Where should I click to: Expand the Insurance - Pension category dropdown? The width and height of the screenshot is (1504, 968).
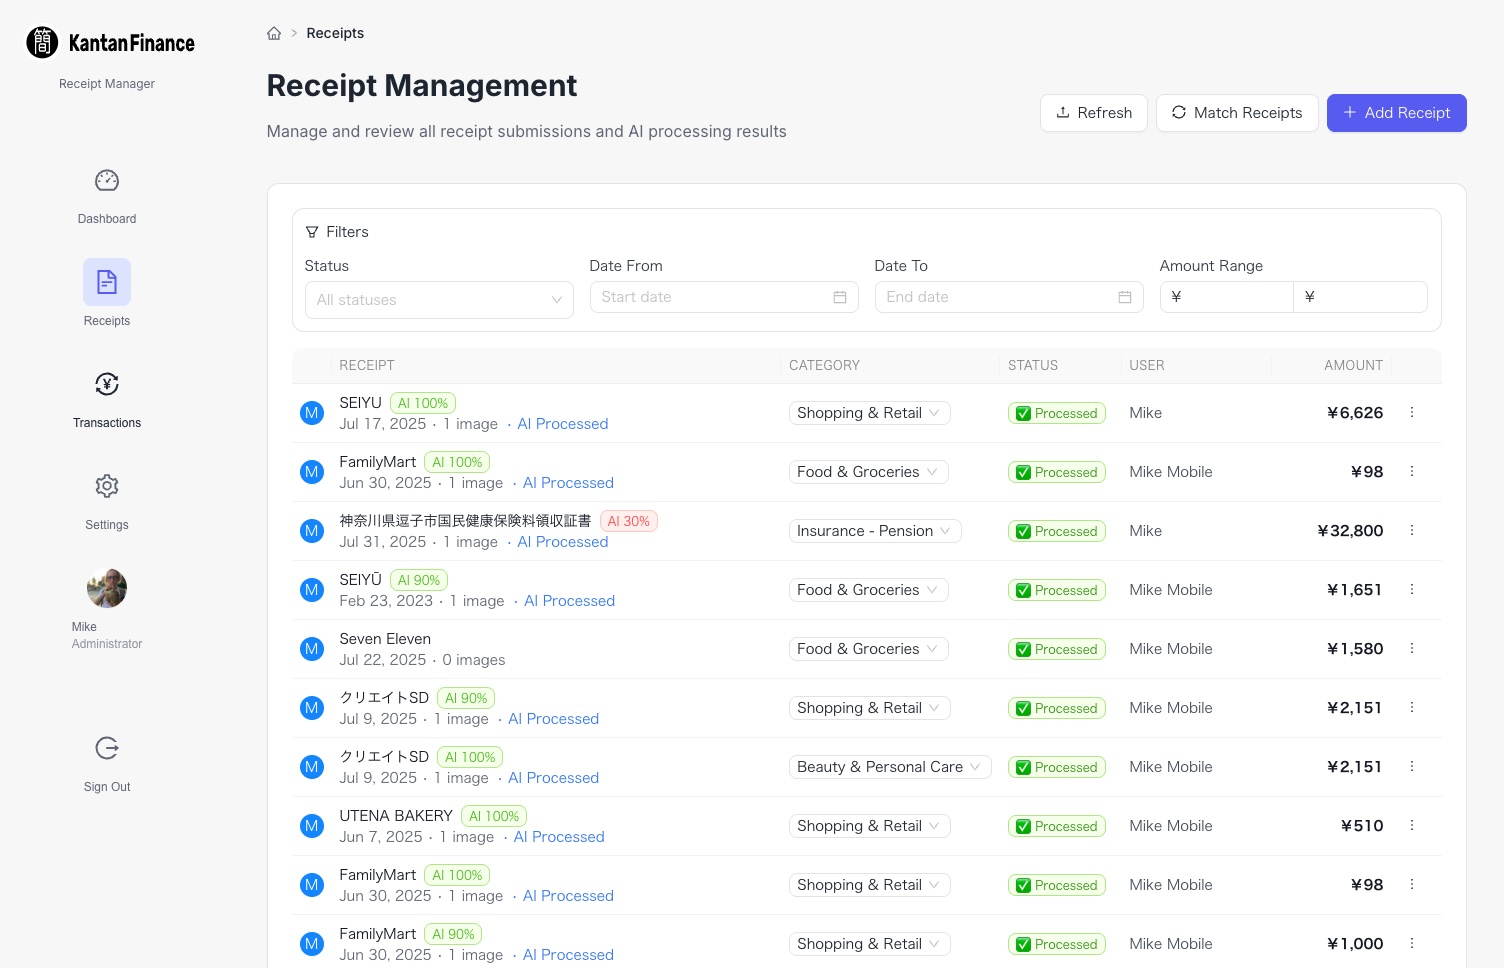874,531
